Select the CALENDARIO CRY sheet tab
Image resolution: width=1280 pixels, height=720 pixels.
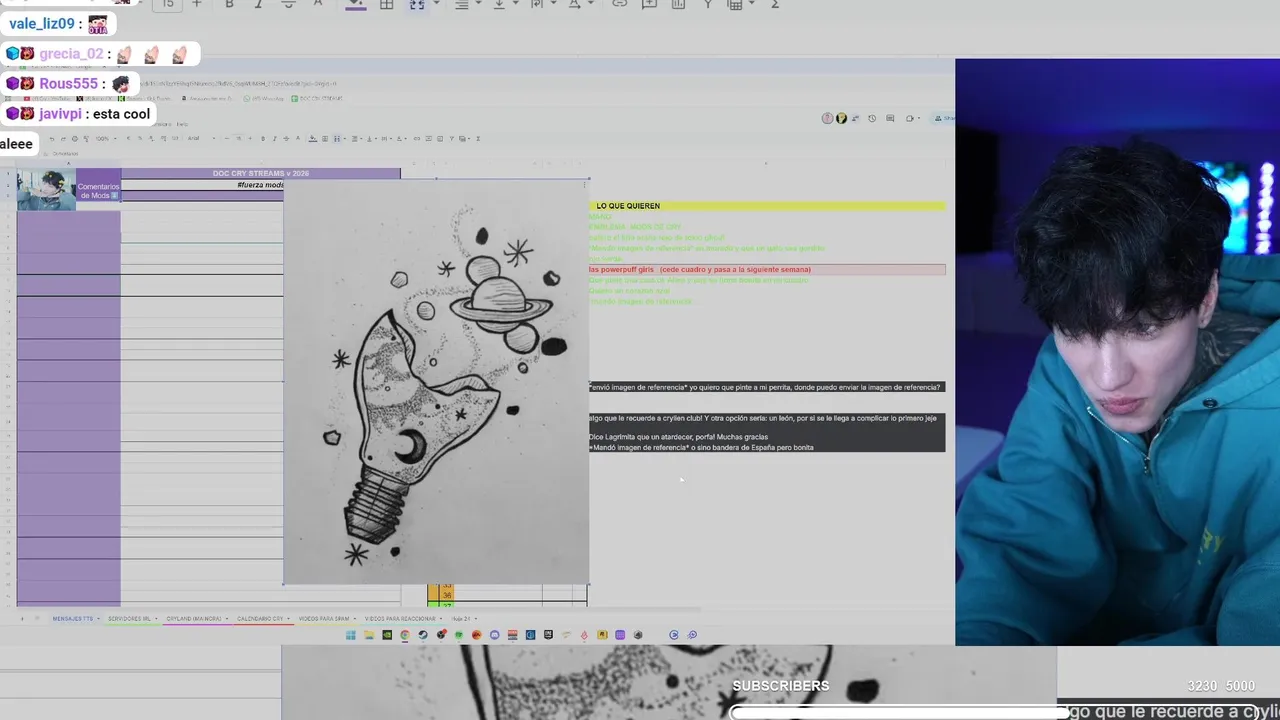pos(260,619)
